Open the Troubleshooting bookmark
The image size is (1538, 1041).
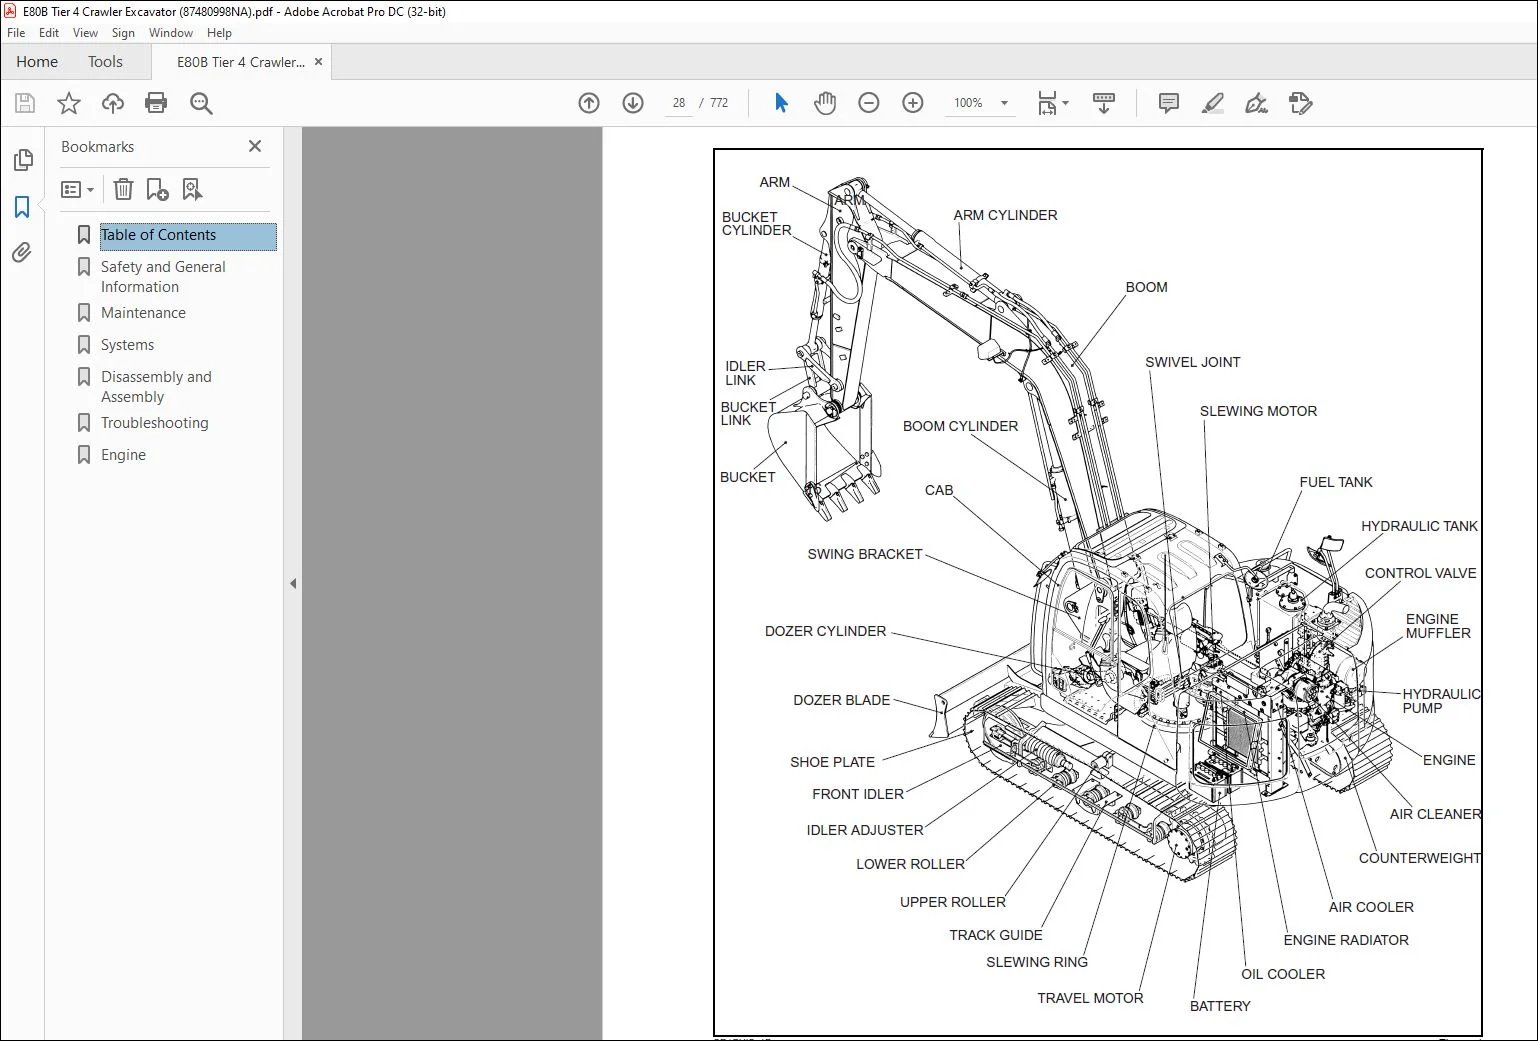pos(154,423)
